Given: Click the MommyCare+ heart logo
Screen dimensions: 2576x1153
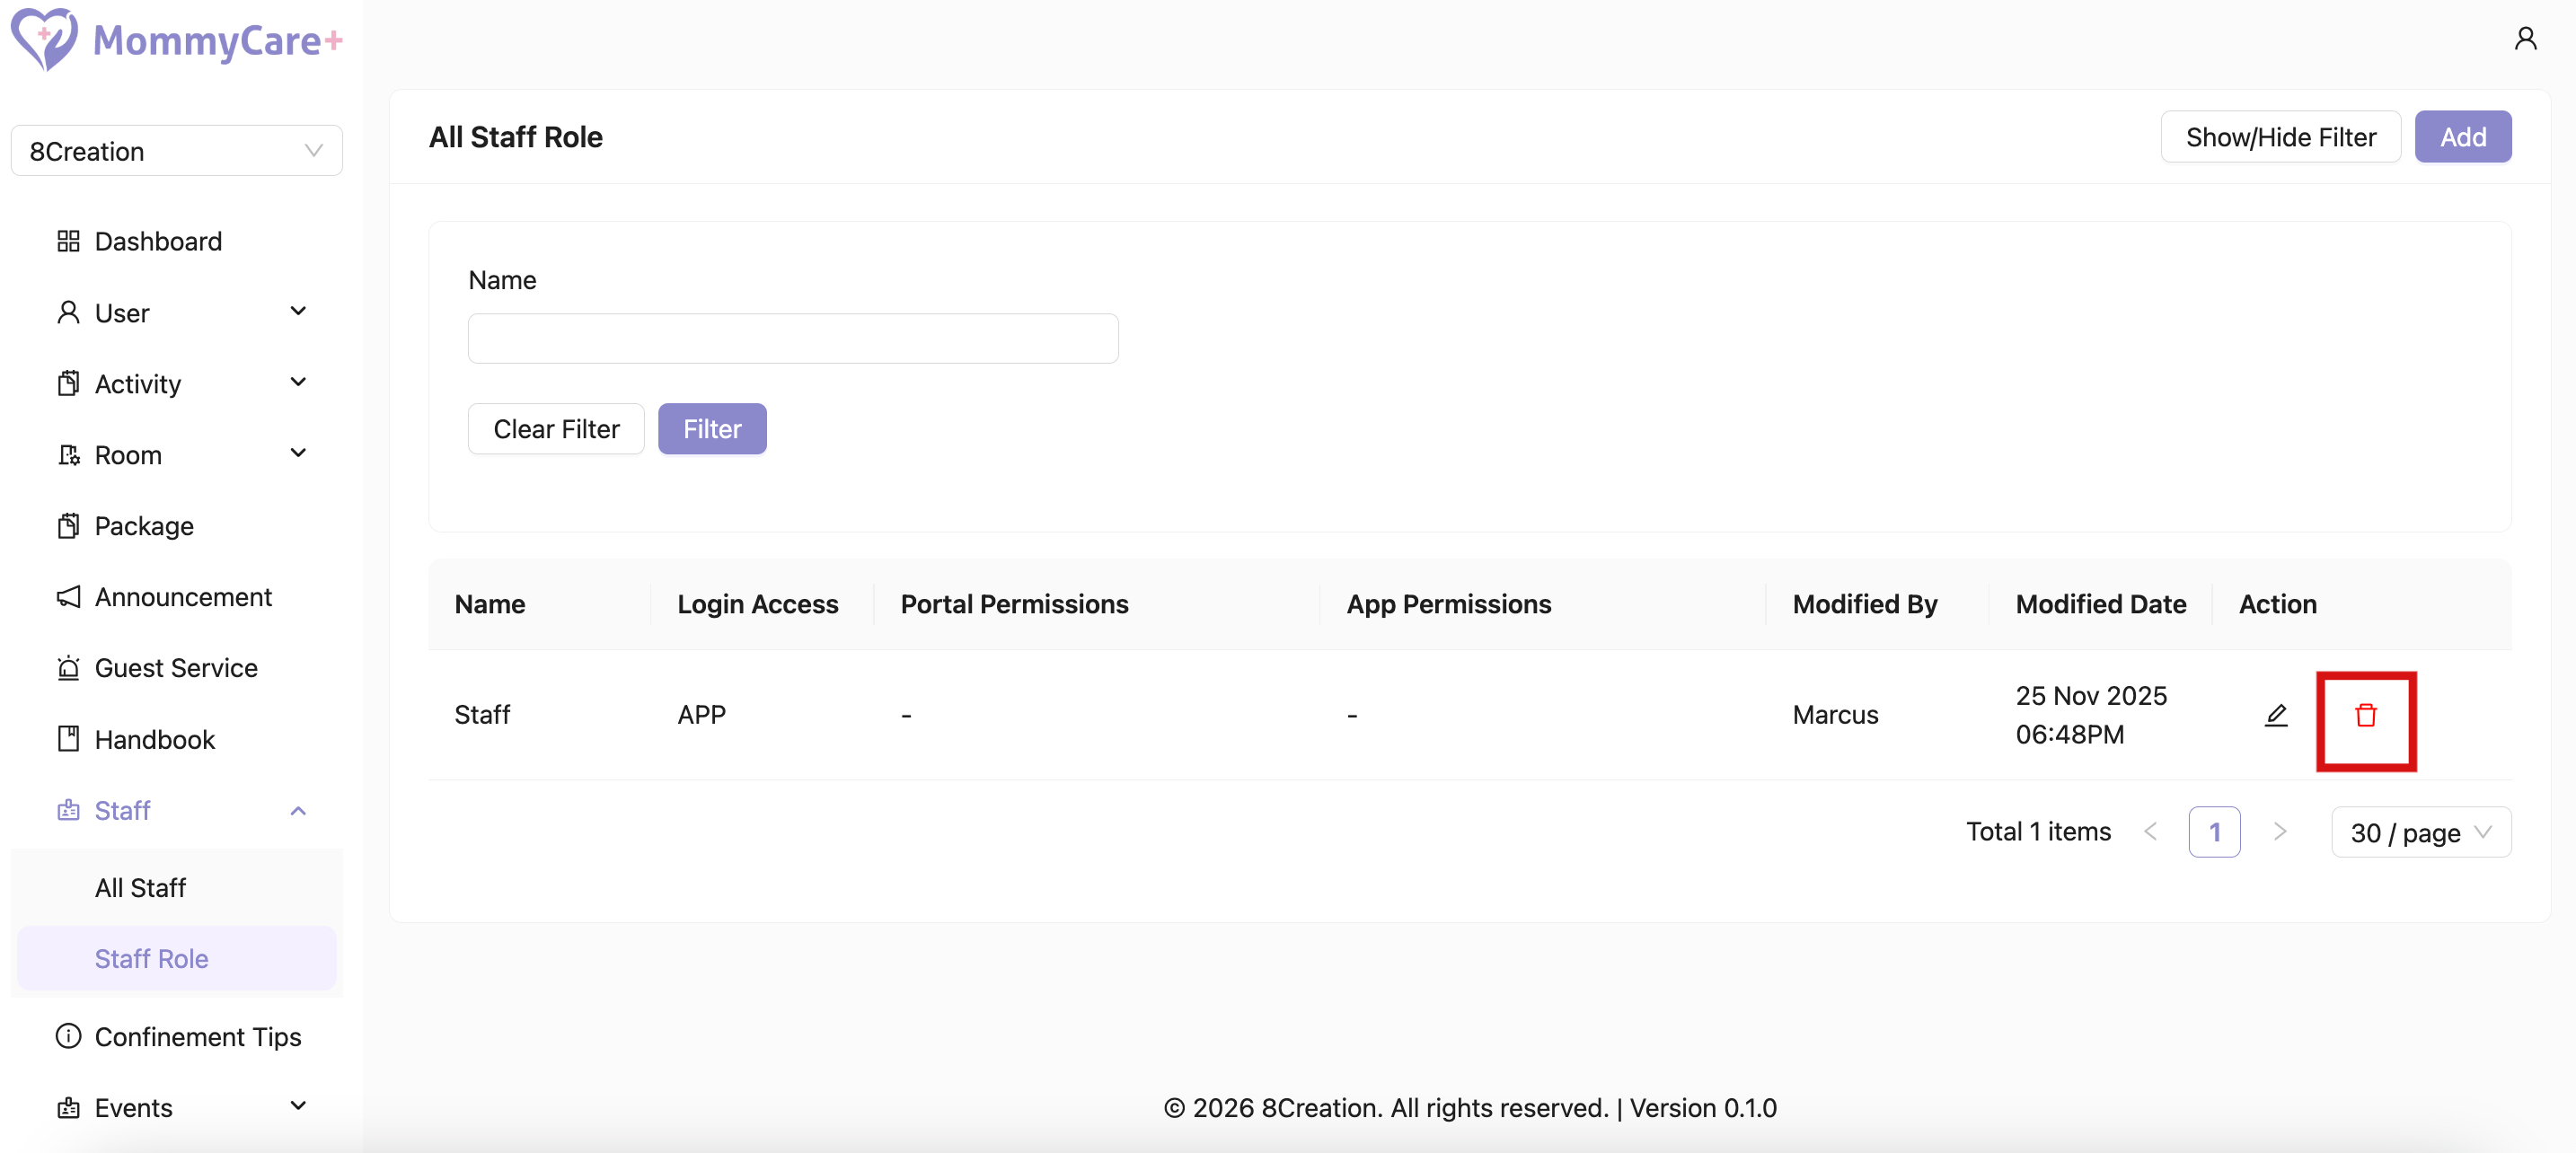Looking at the screenshot, I should [x=43, y=39].
